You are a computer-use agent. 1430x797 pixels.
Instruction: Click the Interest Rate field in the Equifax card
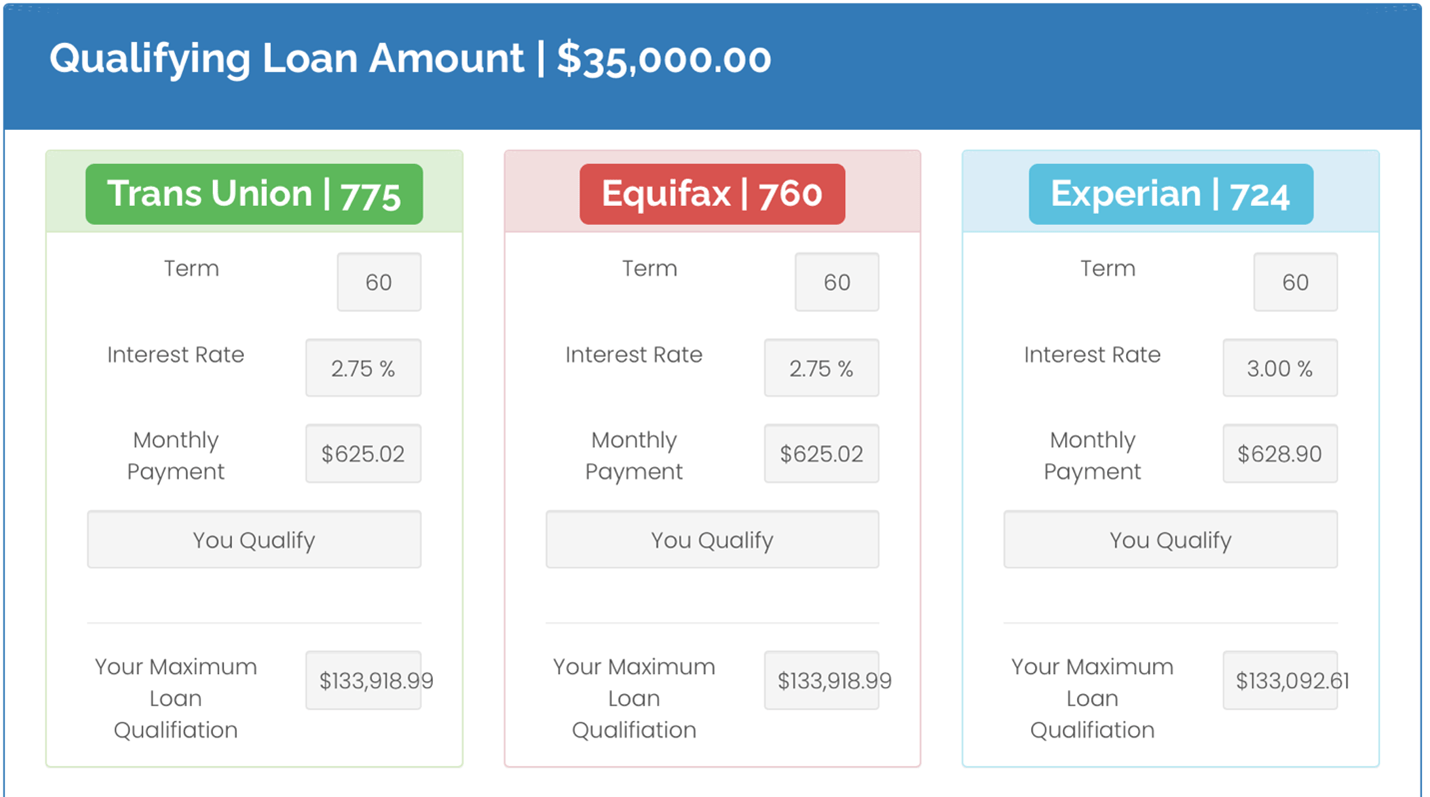(x=820, y=367)
